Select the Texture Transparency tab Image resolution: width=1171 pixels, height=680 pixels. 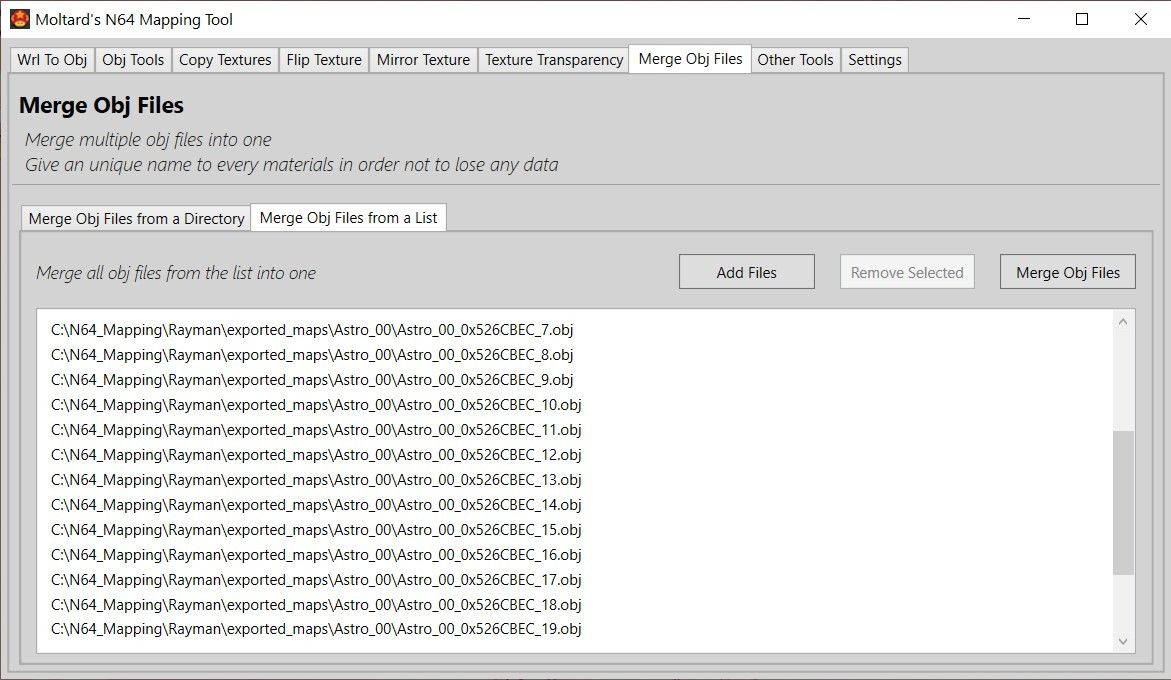553,59
